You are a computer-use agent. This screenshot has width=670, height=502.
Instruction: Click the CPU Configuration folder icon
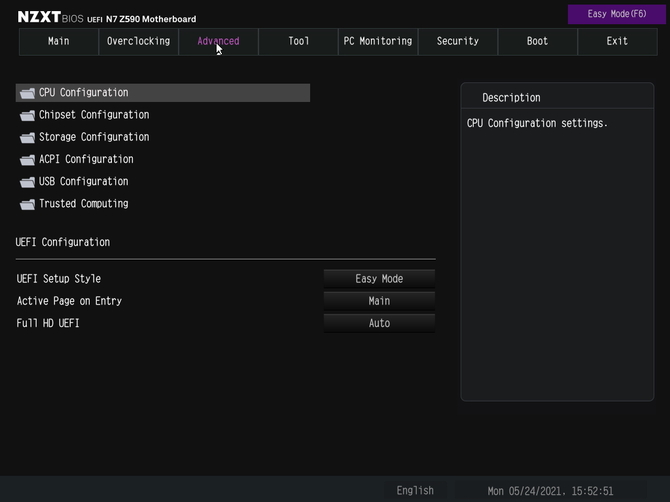(x=27, y=93)
